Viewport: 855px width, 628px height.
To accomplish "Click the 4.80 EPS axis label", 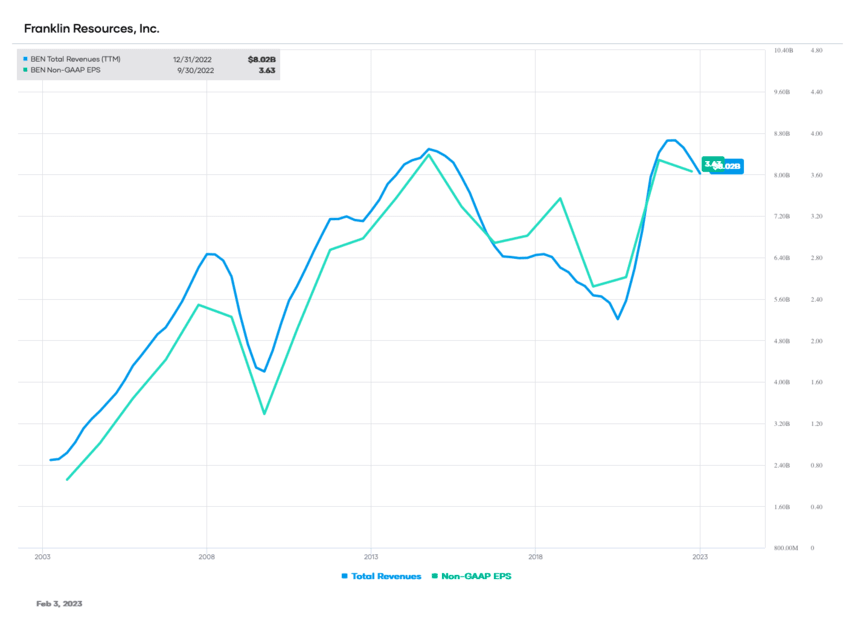I will click(816, 50).
